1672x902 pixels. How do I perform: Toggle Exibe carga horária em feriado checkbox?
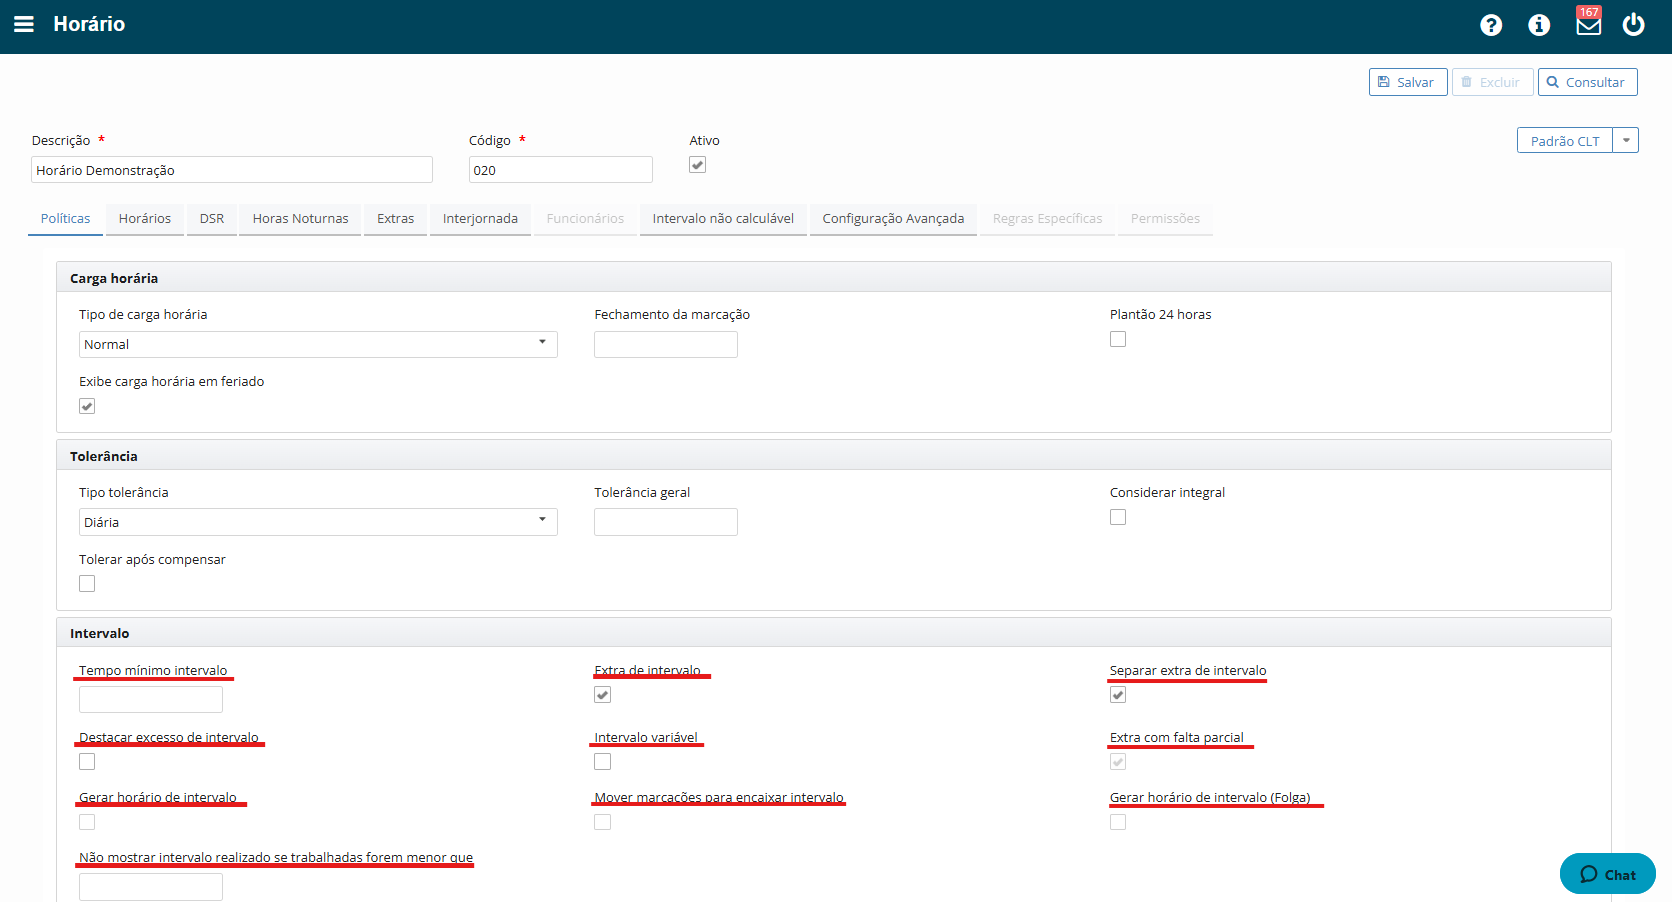pyautogui.click(x=87, y=406)
